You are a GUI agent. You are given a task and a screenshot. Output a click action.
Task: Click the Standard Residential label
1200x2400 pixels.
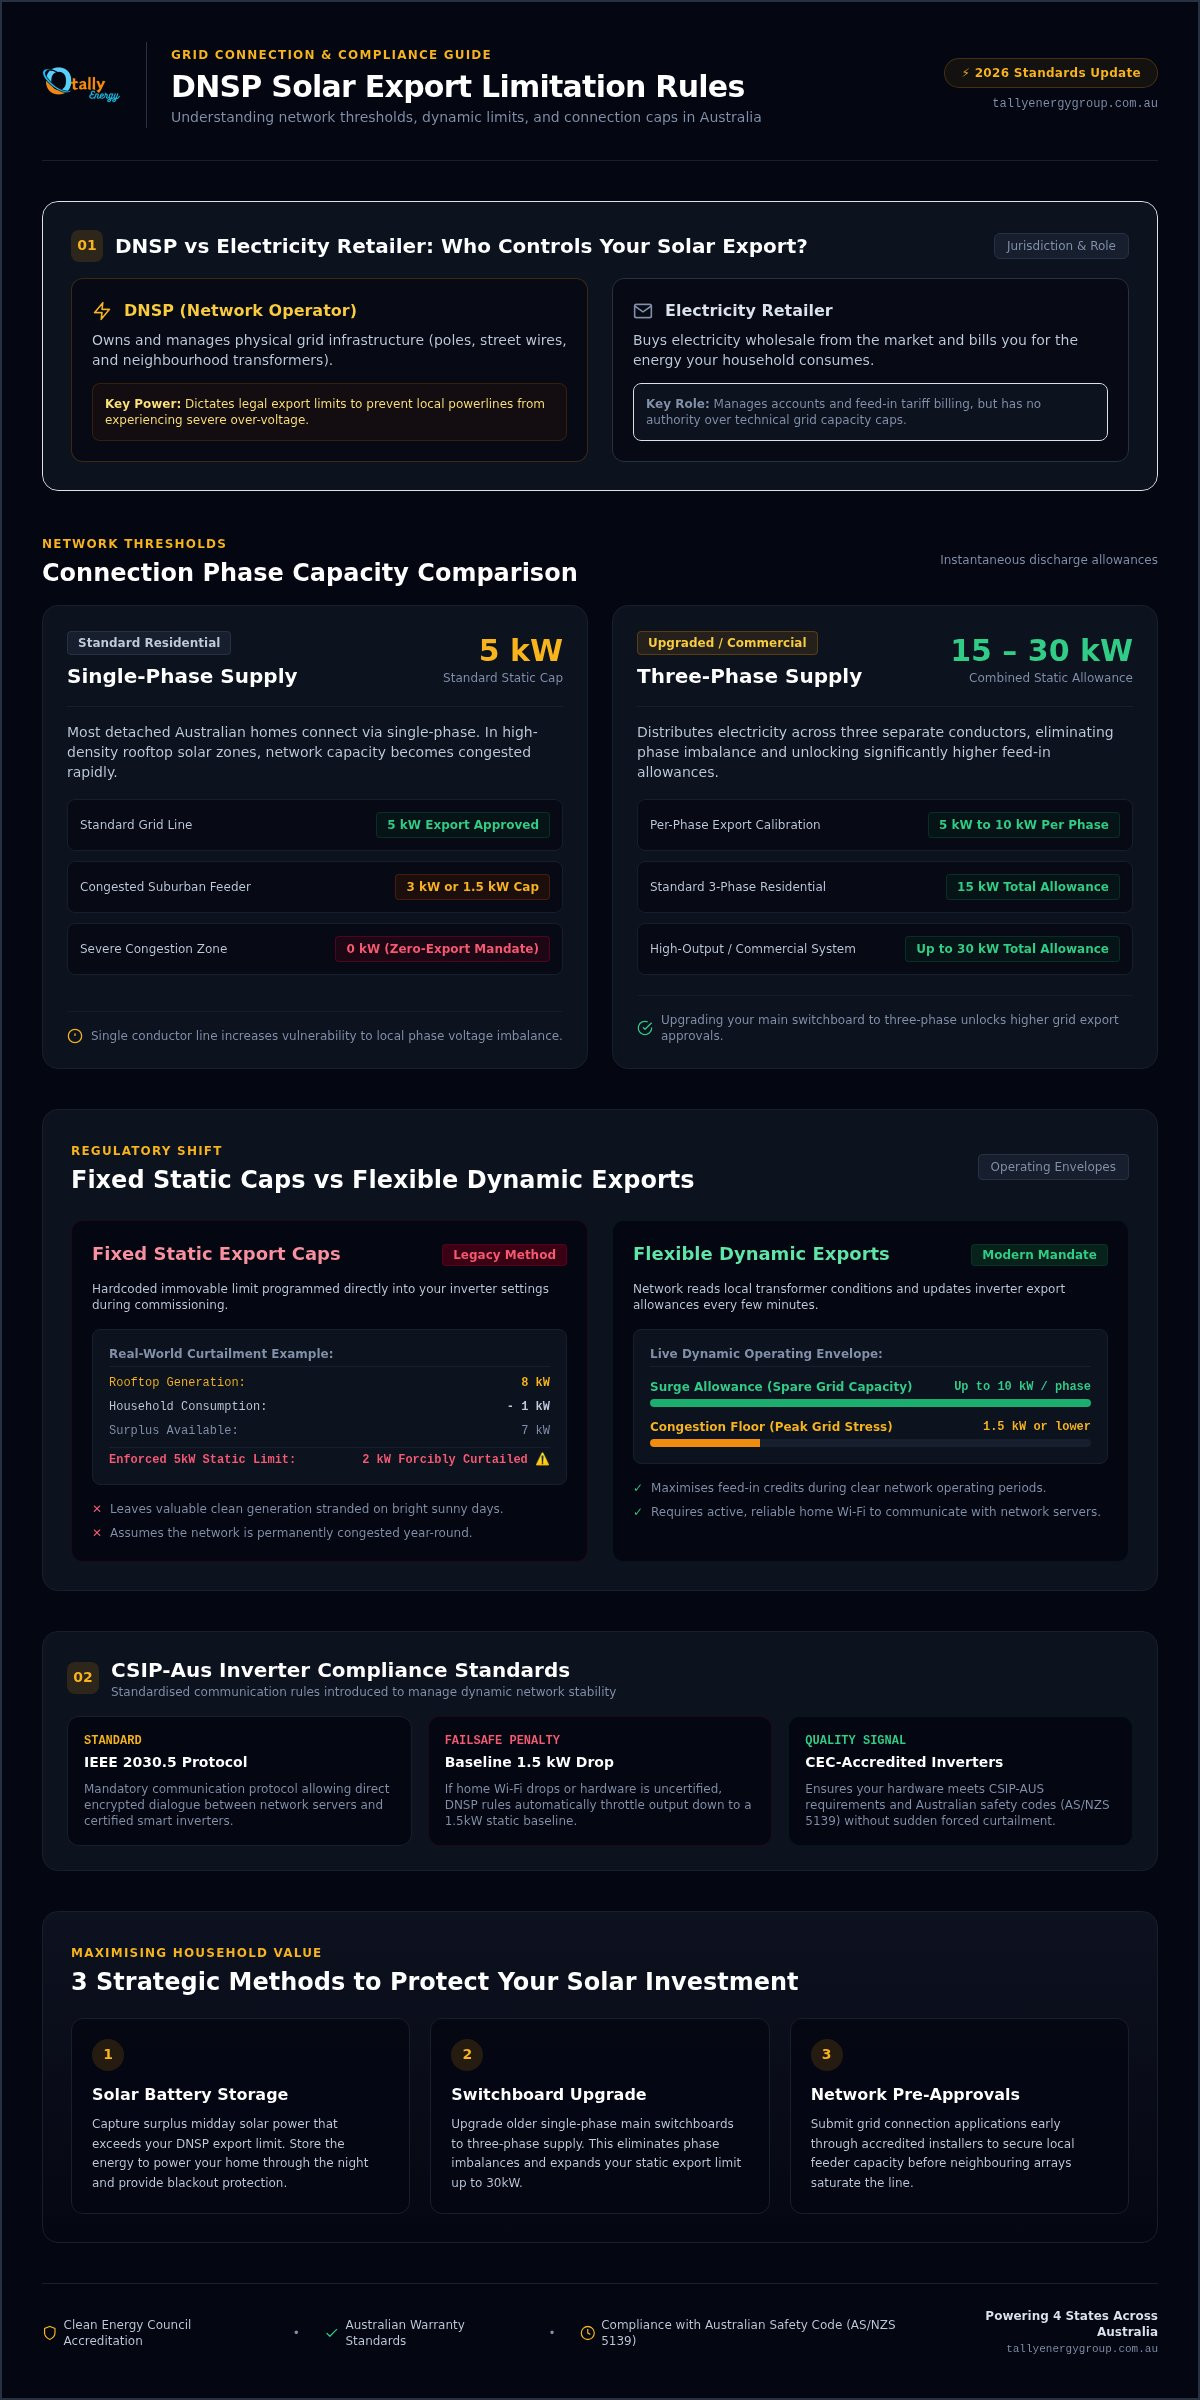(x=149, y=643)
